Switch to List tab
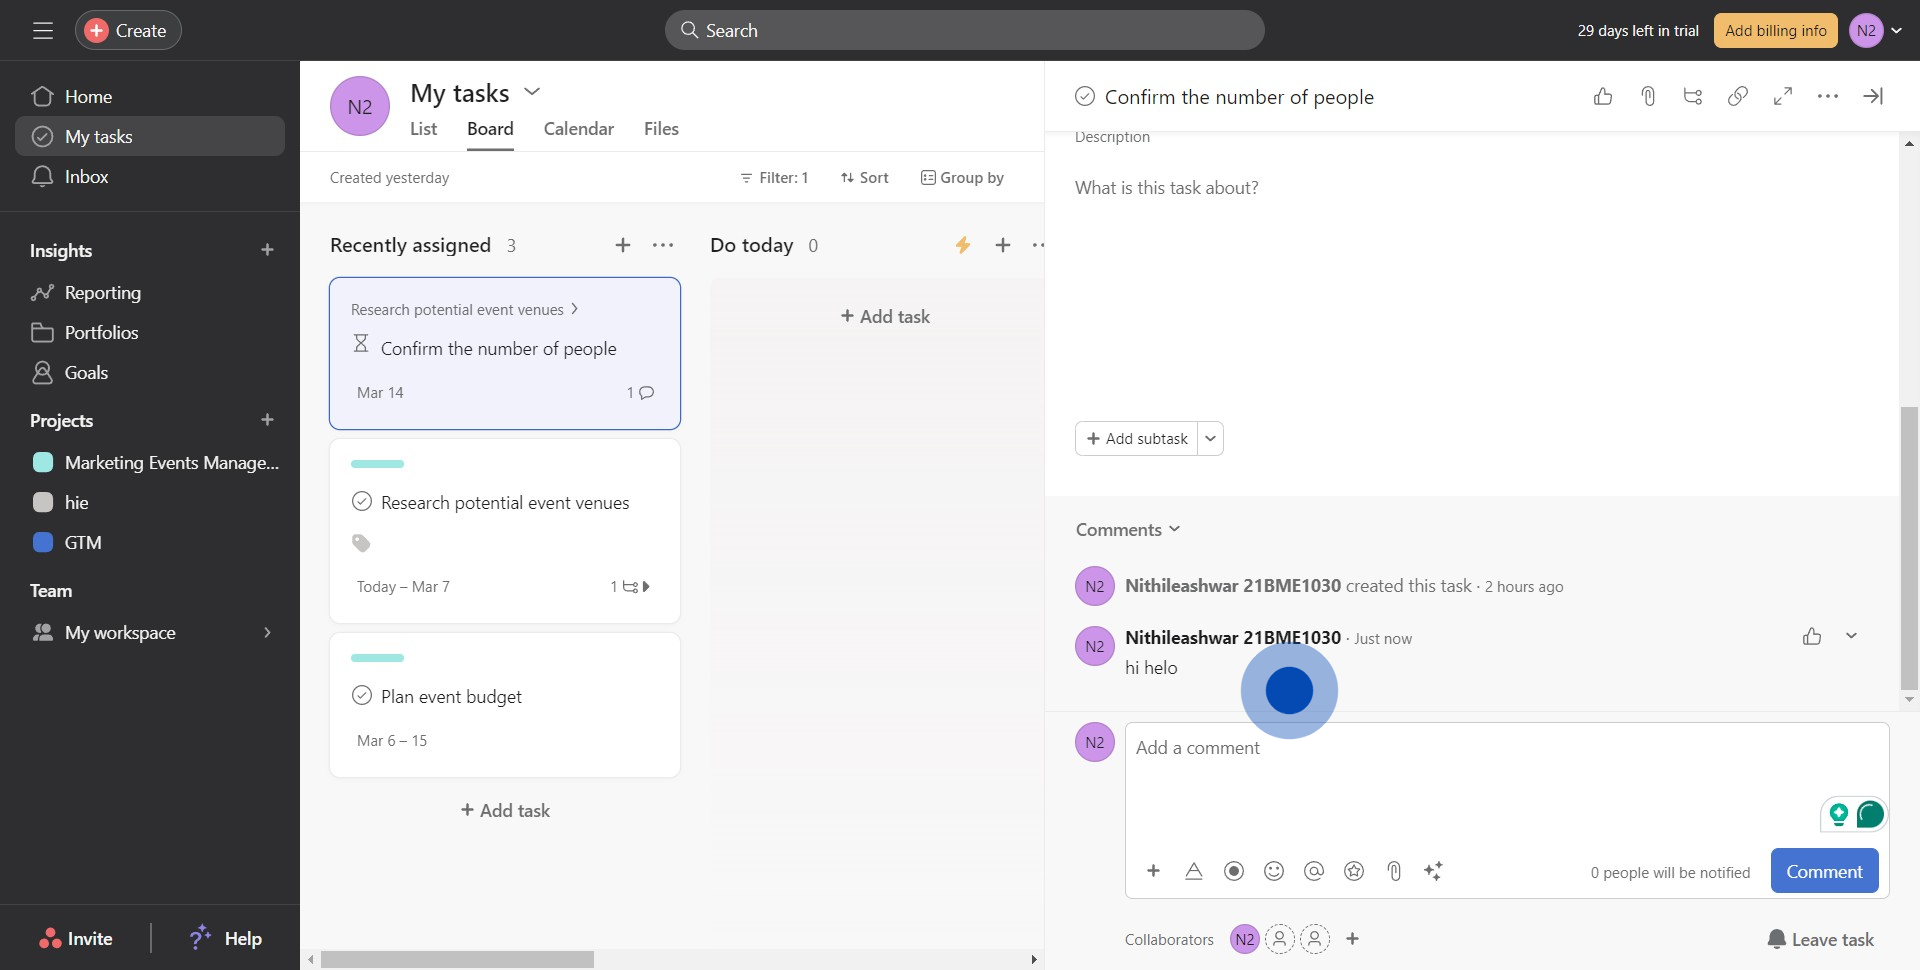 point(423,129)
